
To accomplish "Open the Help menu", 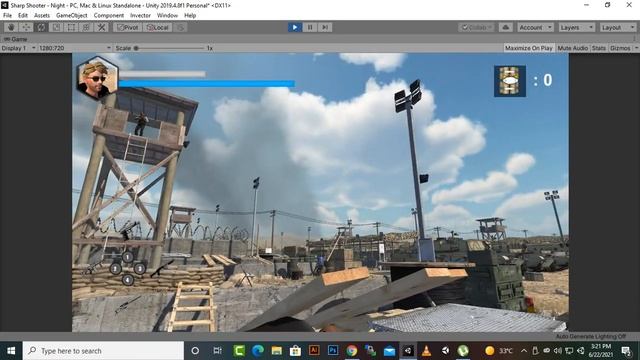I will (x=190, y=16).
